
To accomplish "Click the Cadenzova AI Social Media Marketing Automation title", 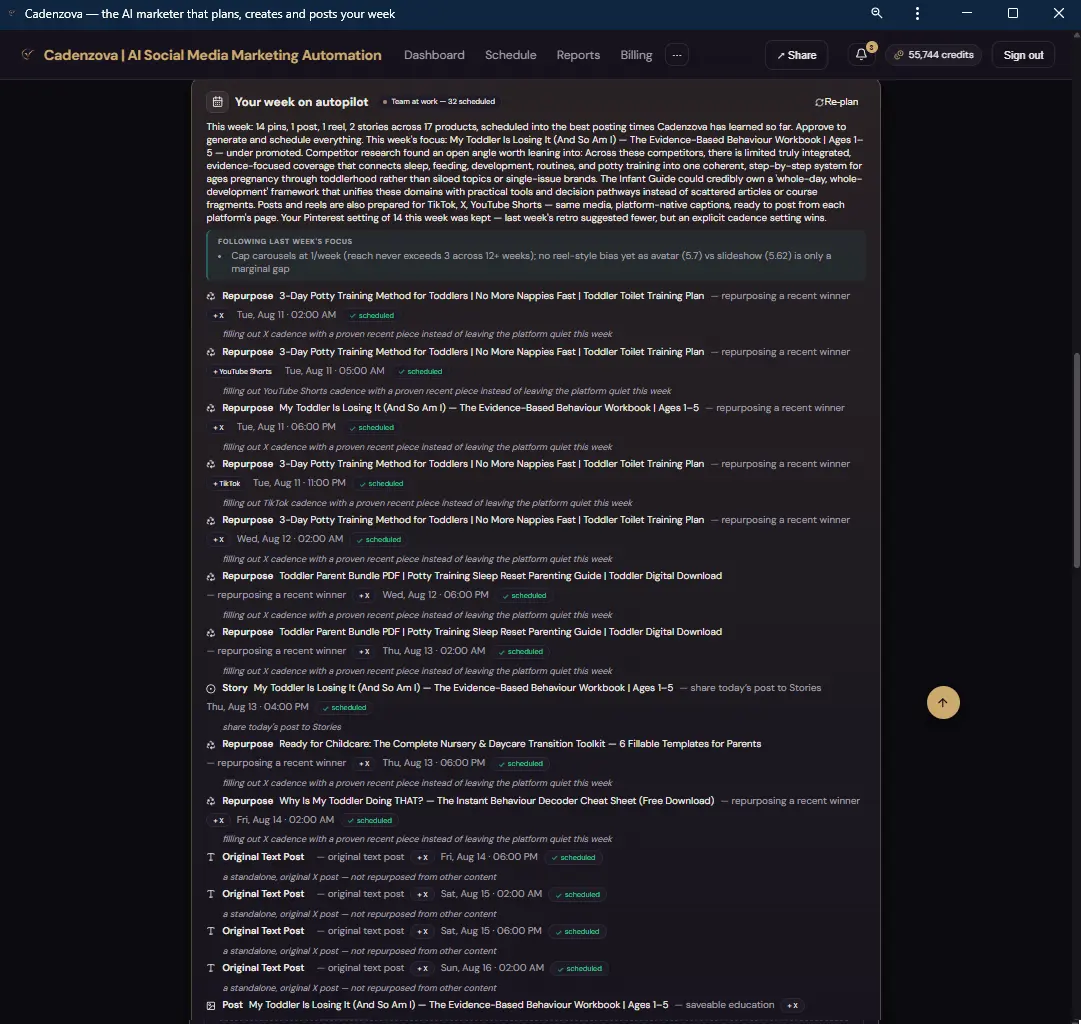I will (212, 55).
